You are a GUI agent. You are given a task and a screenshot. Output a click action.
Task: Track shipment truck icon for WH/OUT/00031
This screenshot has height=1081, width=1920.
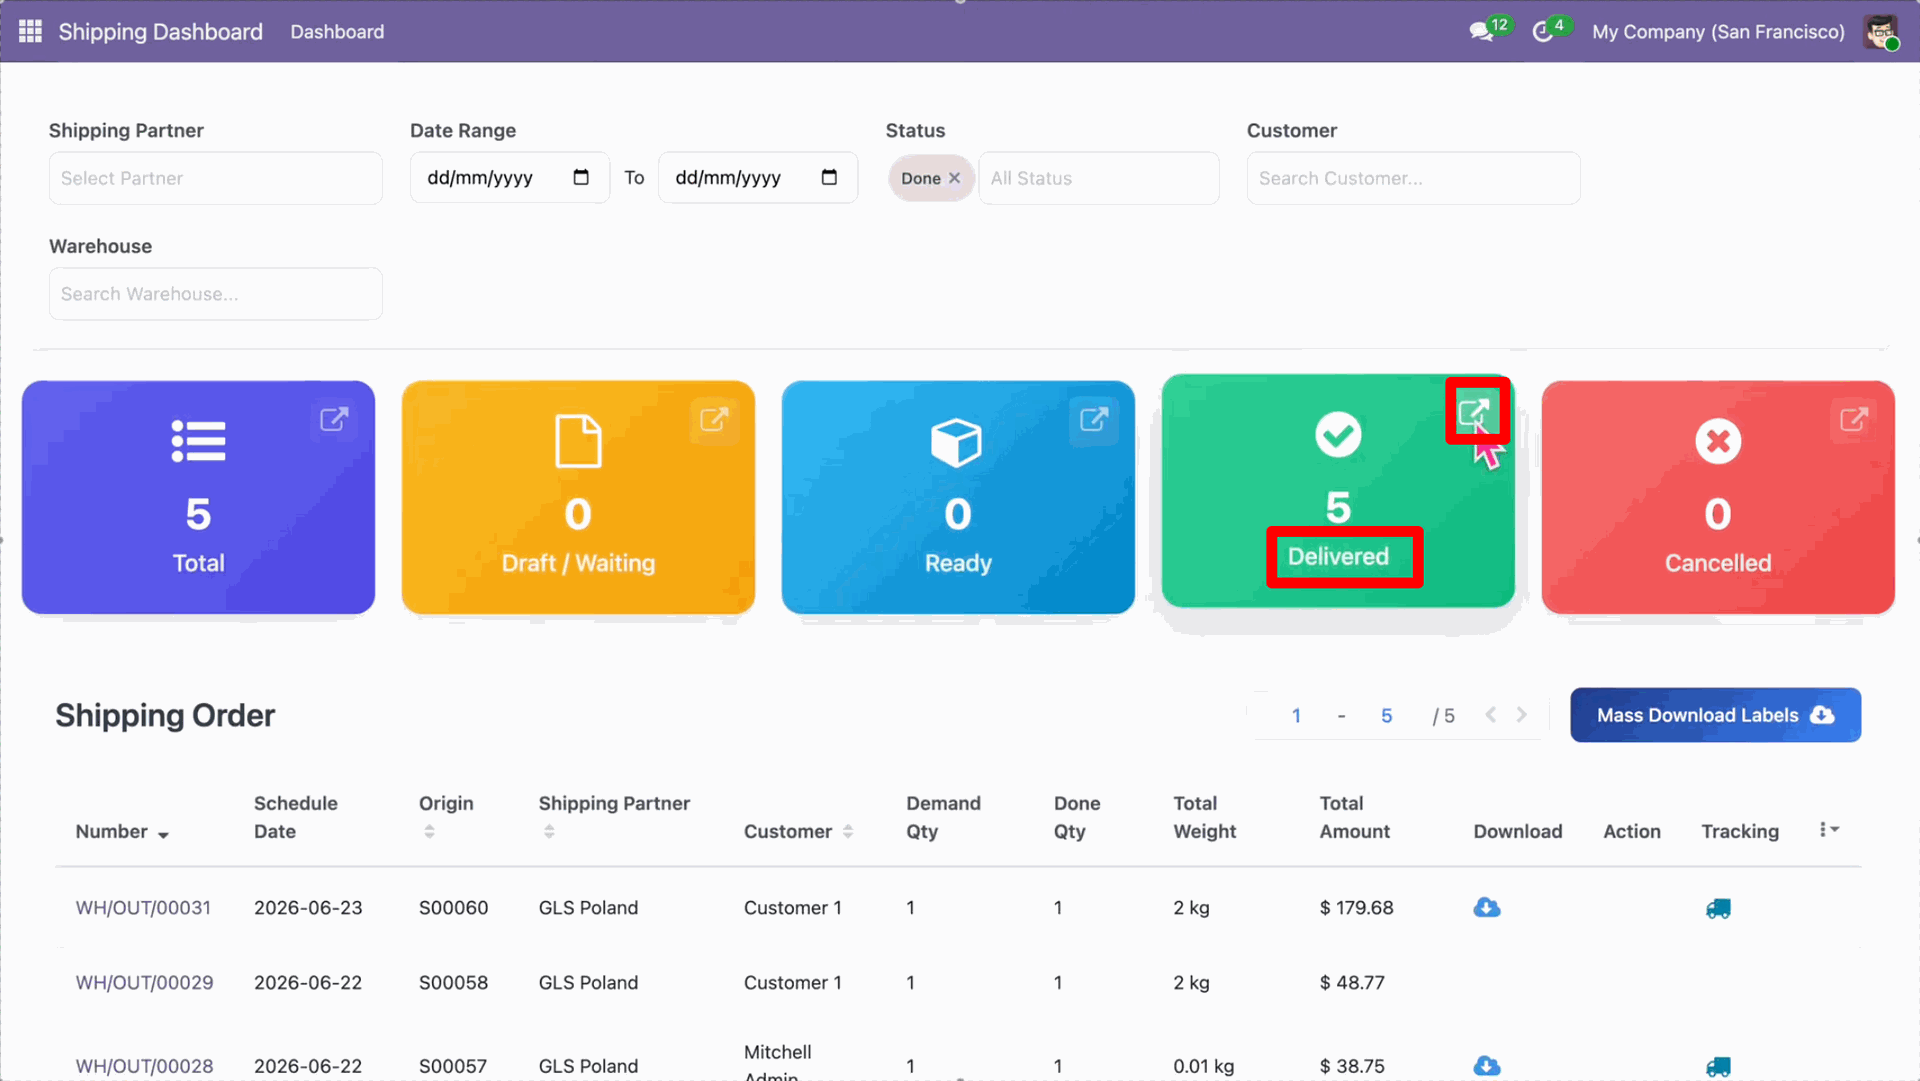1718,908
